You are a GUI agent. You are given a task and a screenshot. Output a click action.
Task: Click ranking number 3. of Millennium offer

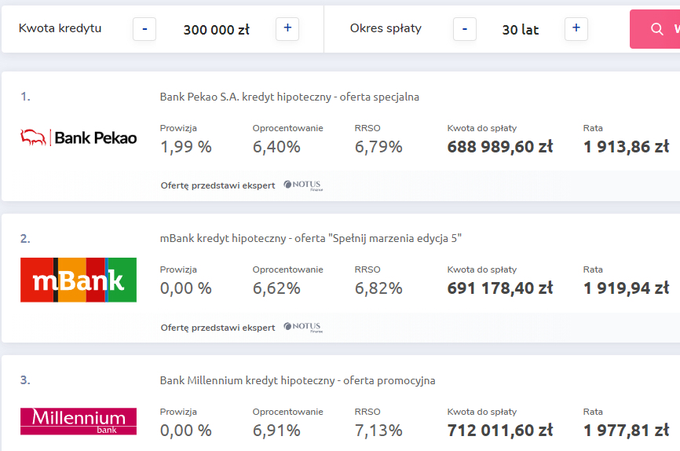click(25, 380)
